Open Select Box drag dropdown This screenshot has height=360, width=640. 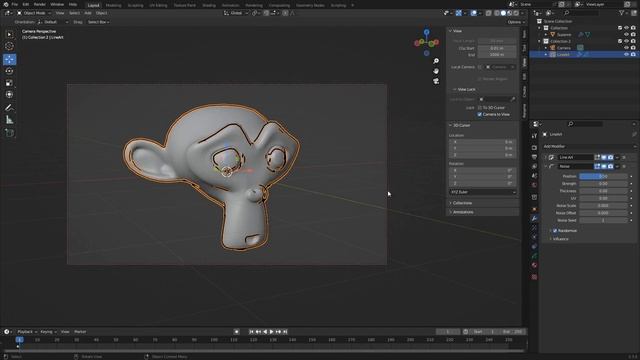coord(98,22)
